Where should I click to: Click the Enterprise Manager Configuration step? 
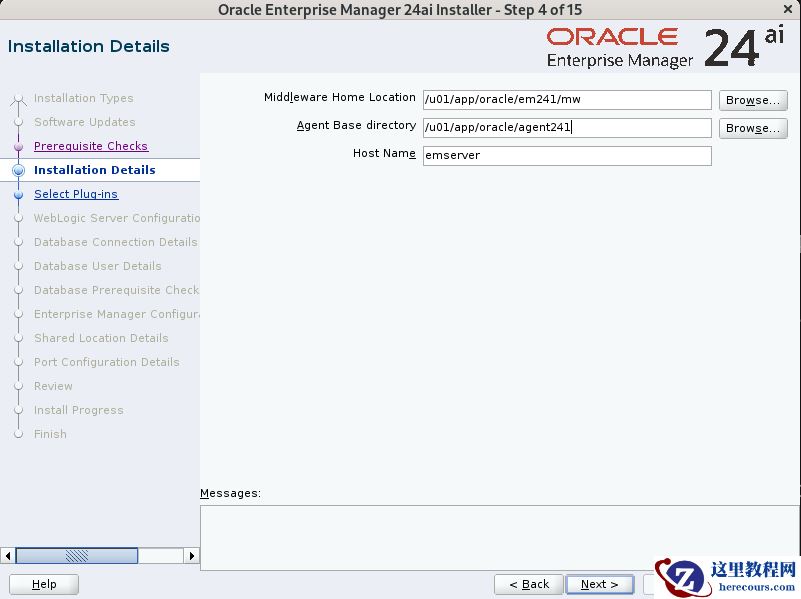click(x=116, y=314)
